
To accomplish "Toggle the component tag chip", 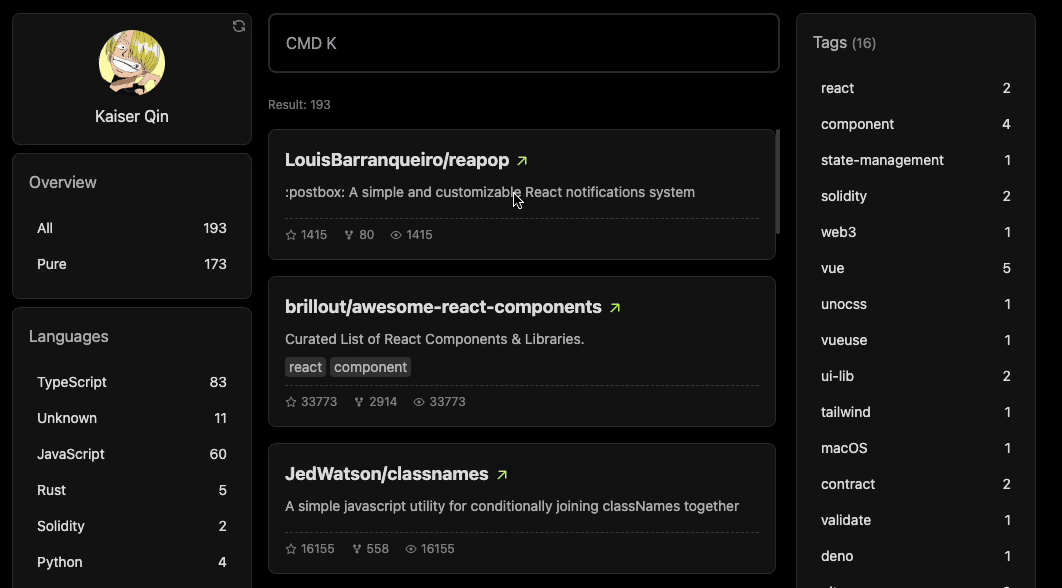I will click(x=370, y=367).
